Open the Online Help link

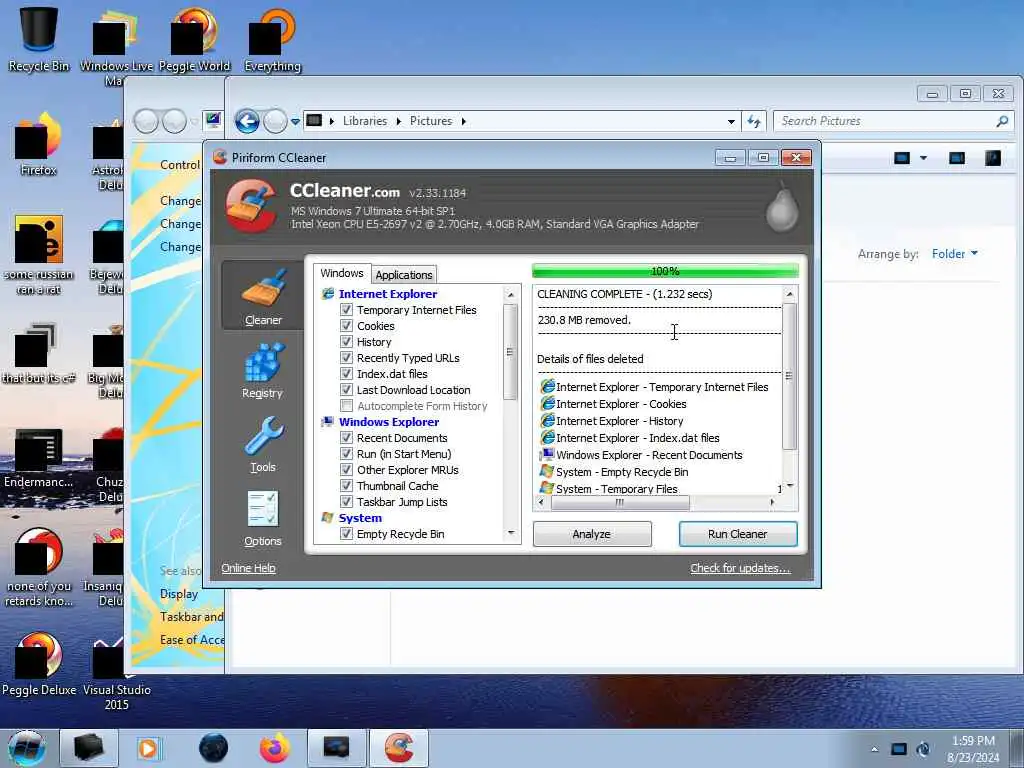[x=248, y=568]
